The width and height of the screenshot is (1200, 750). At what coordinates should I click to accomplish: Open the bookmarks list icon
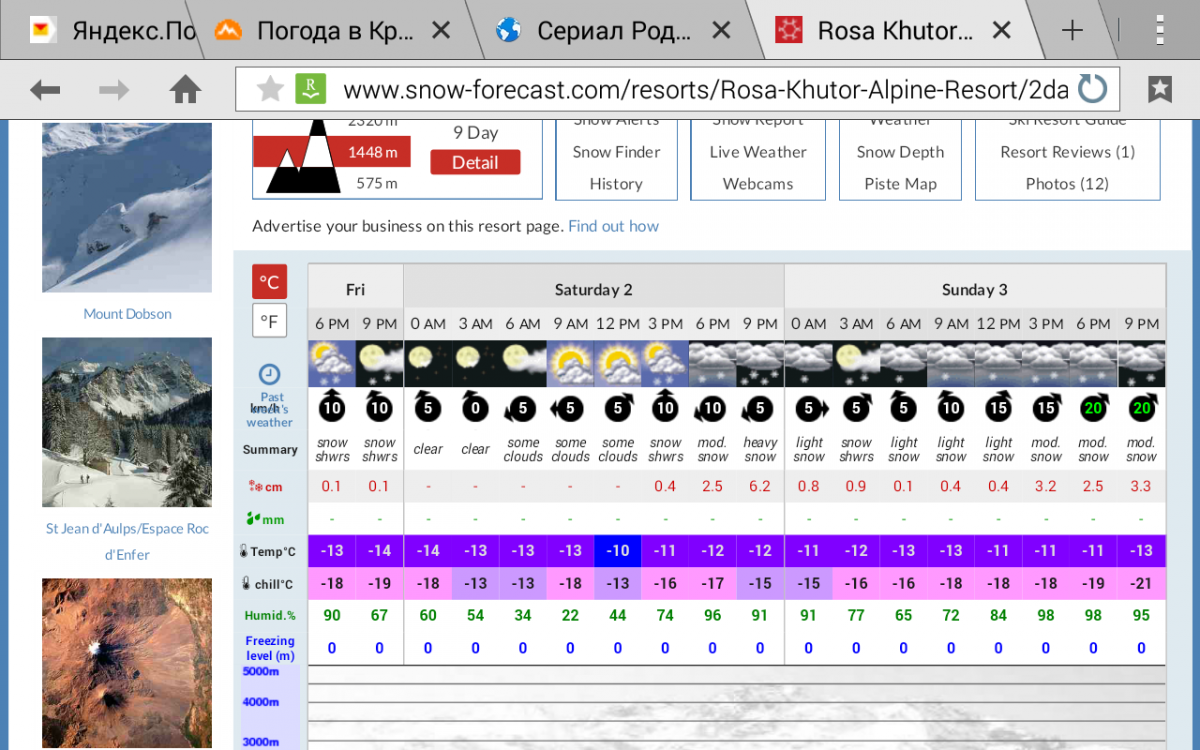click(x=1160, y=90)
